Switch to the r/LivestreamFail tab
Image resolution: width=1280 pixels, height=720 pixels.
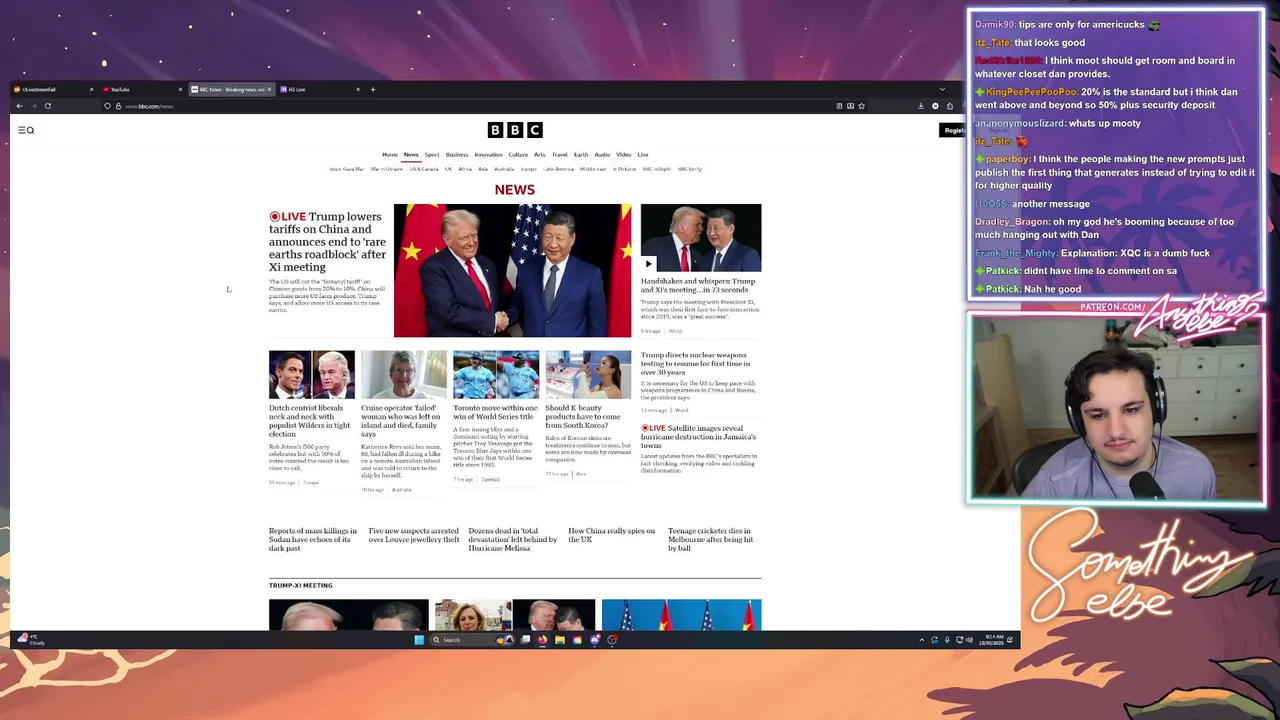tap(53, 90)
